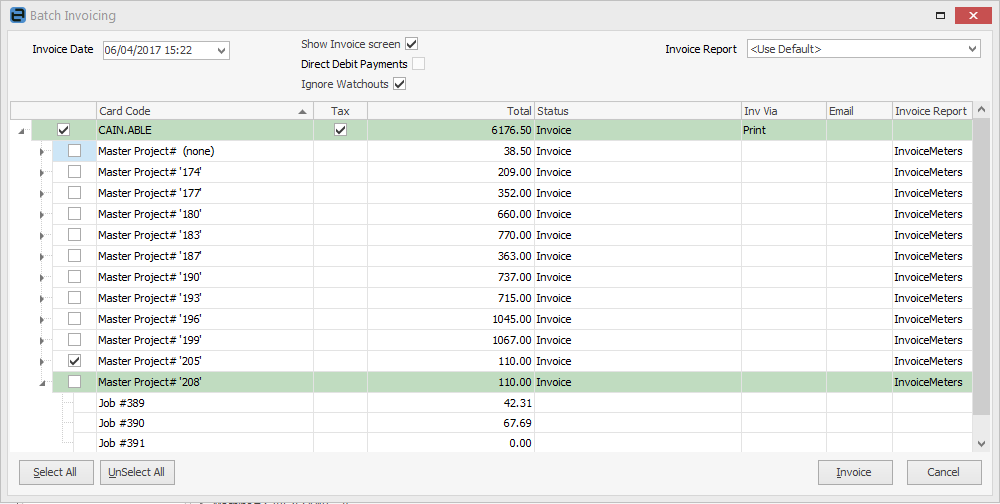
Task: Collapse the CAIN.ABLE tree node
Action: pyautogui.click(x=22, y=131)
